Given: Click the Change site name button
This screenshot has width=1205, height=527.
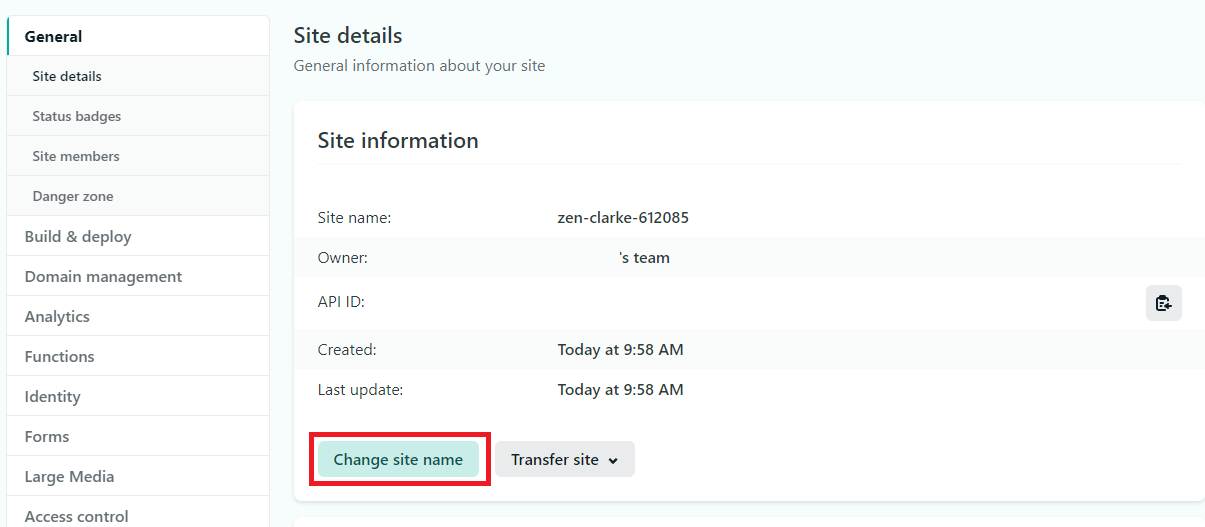Looking at the screenshot, I should pos(398,460).
